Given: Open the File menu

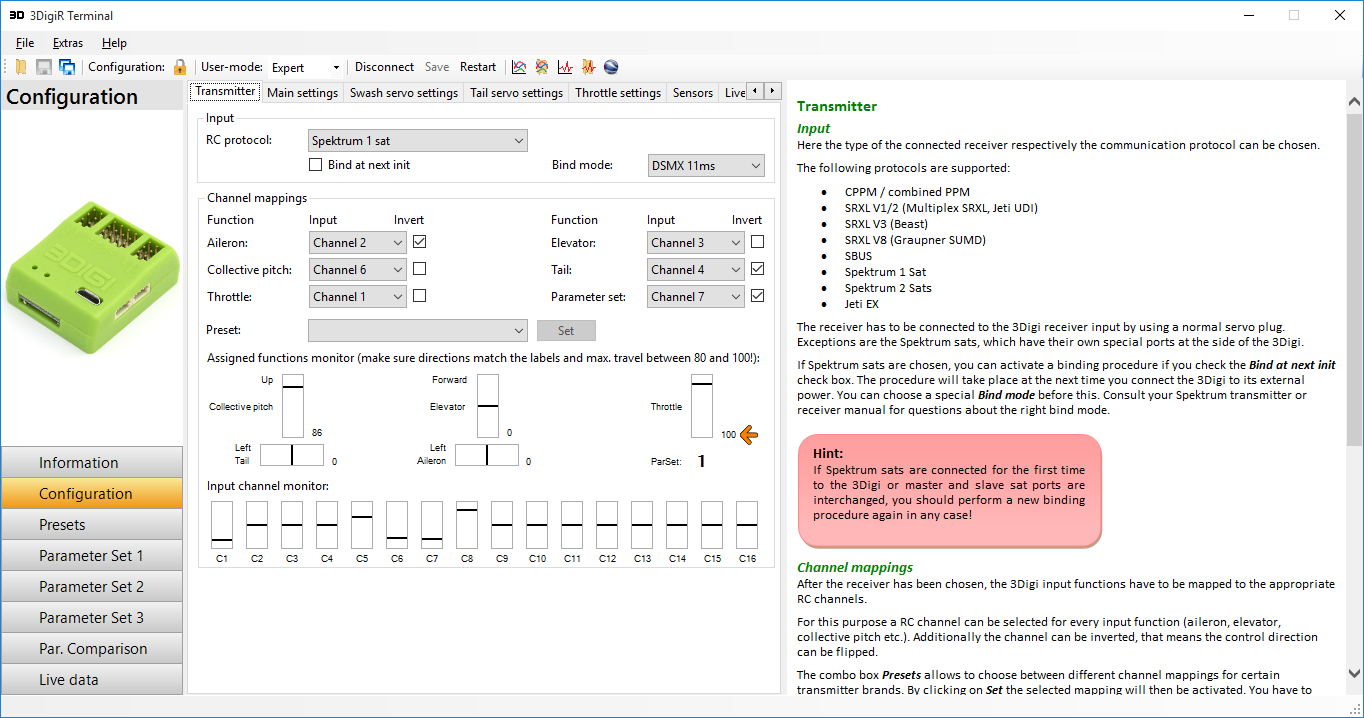Looking at the screenshot, I should 25,43.
